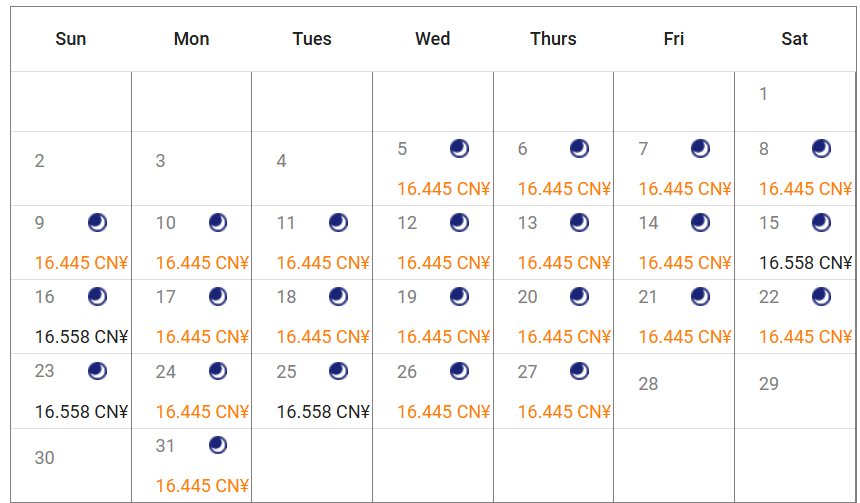Screen dimensions: 860x503
Task: Click the Sat column header
Action: [x=795, y=39]
